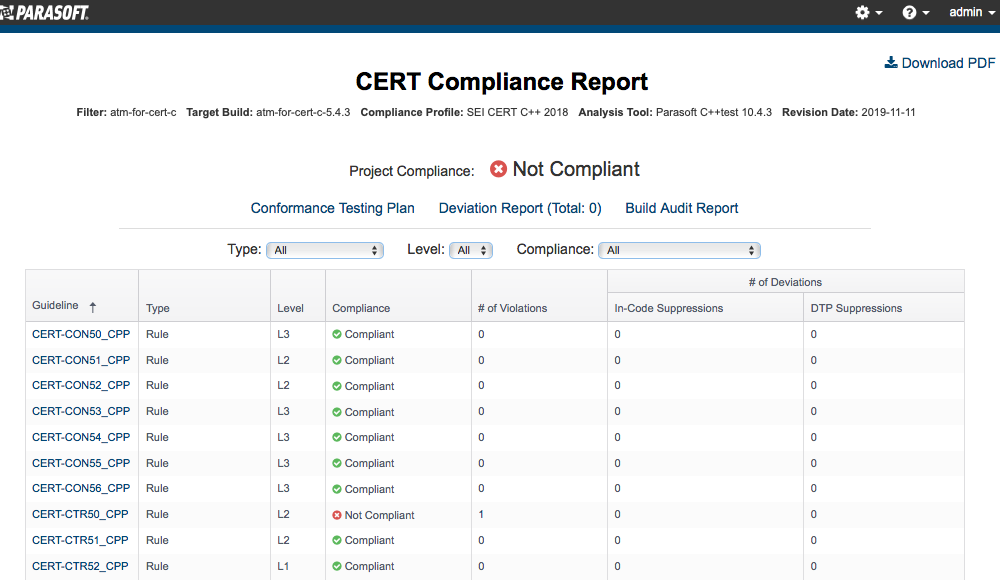Click the green check icon for CERT-CTR51_CPP
This screenshot has height=580, width=1000.
(x=337, y=540)
